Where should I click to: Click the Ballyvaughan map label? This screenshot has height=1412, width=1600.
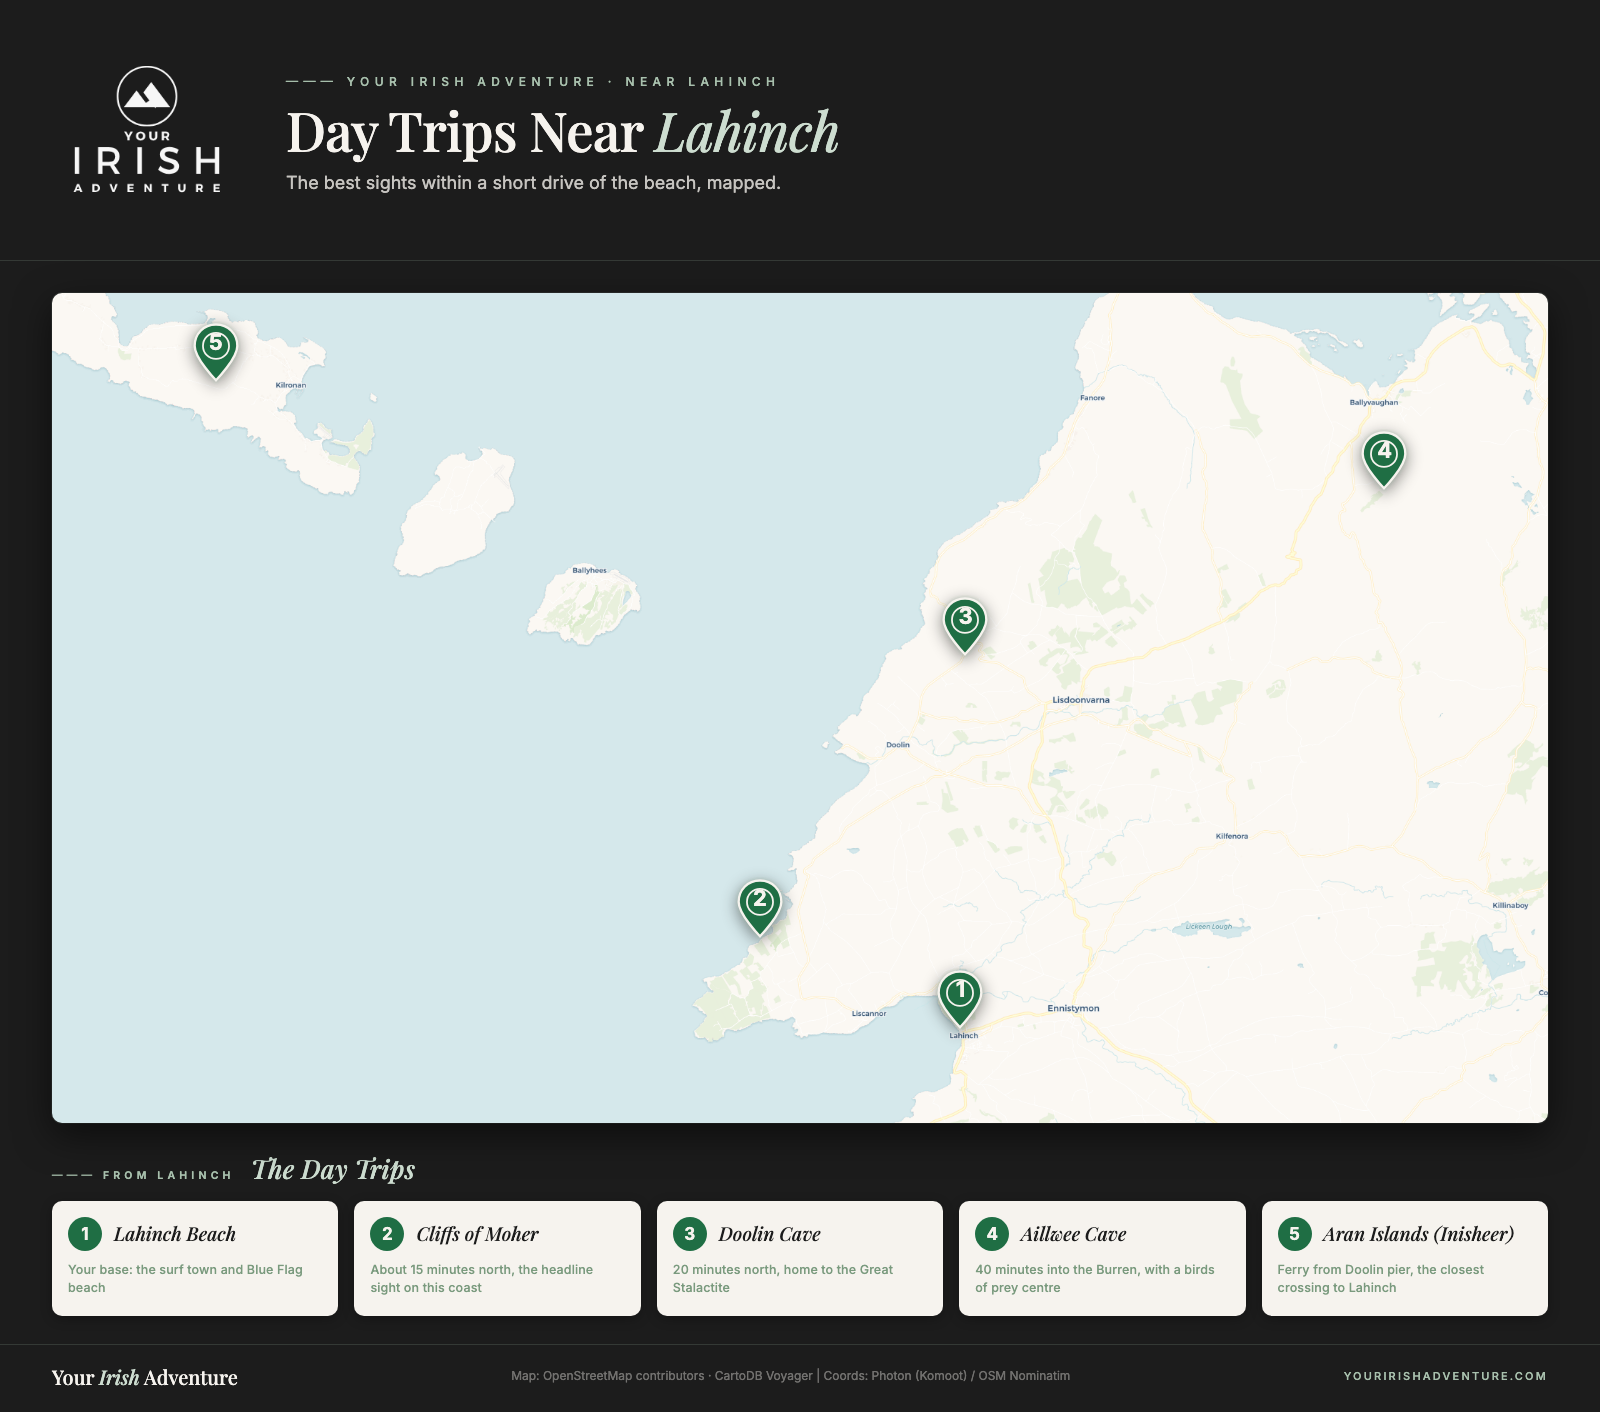(x=1374, y=402)
